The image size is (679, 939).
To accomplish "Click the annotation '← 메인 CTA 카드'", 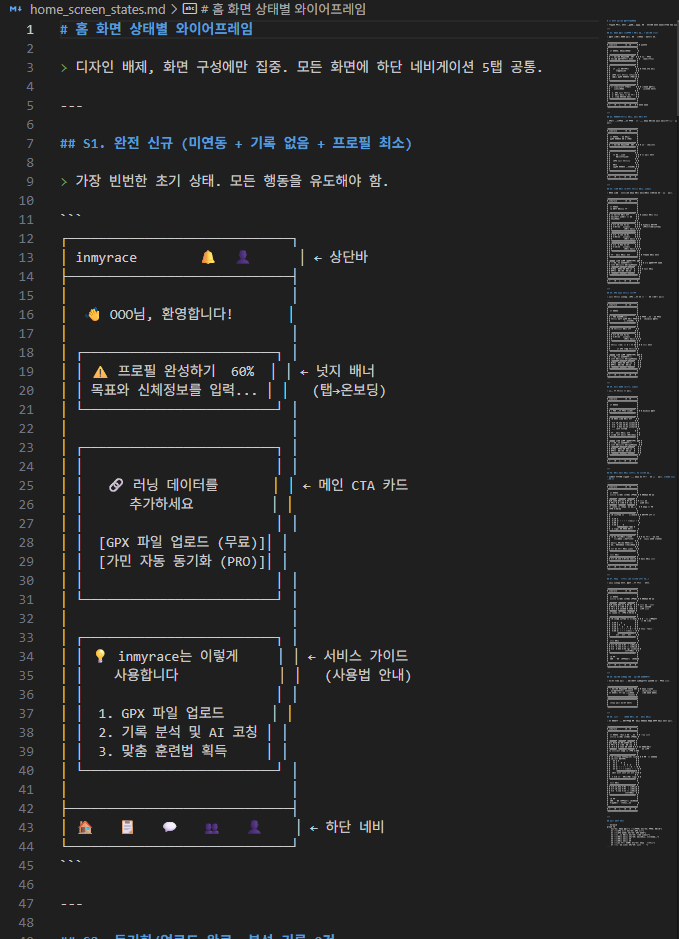I will pos(355,485).
